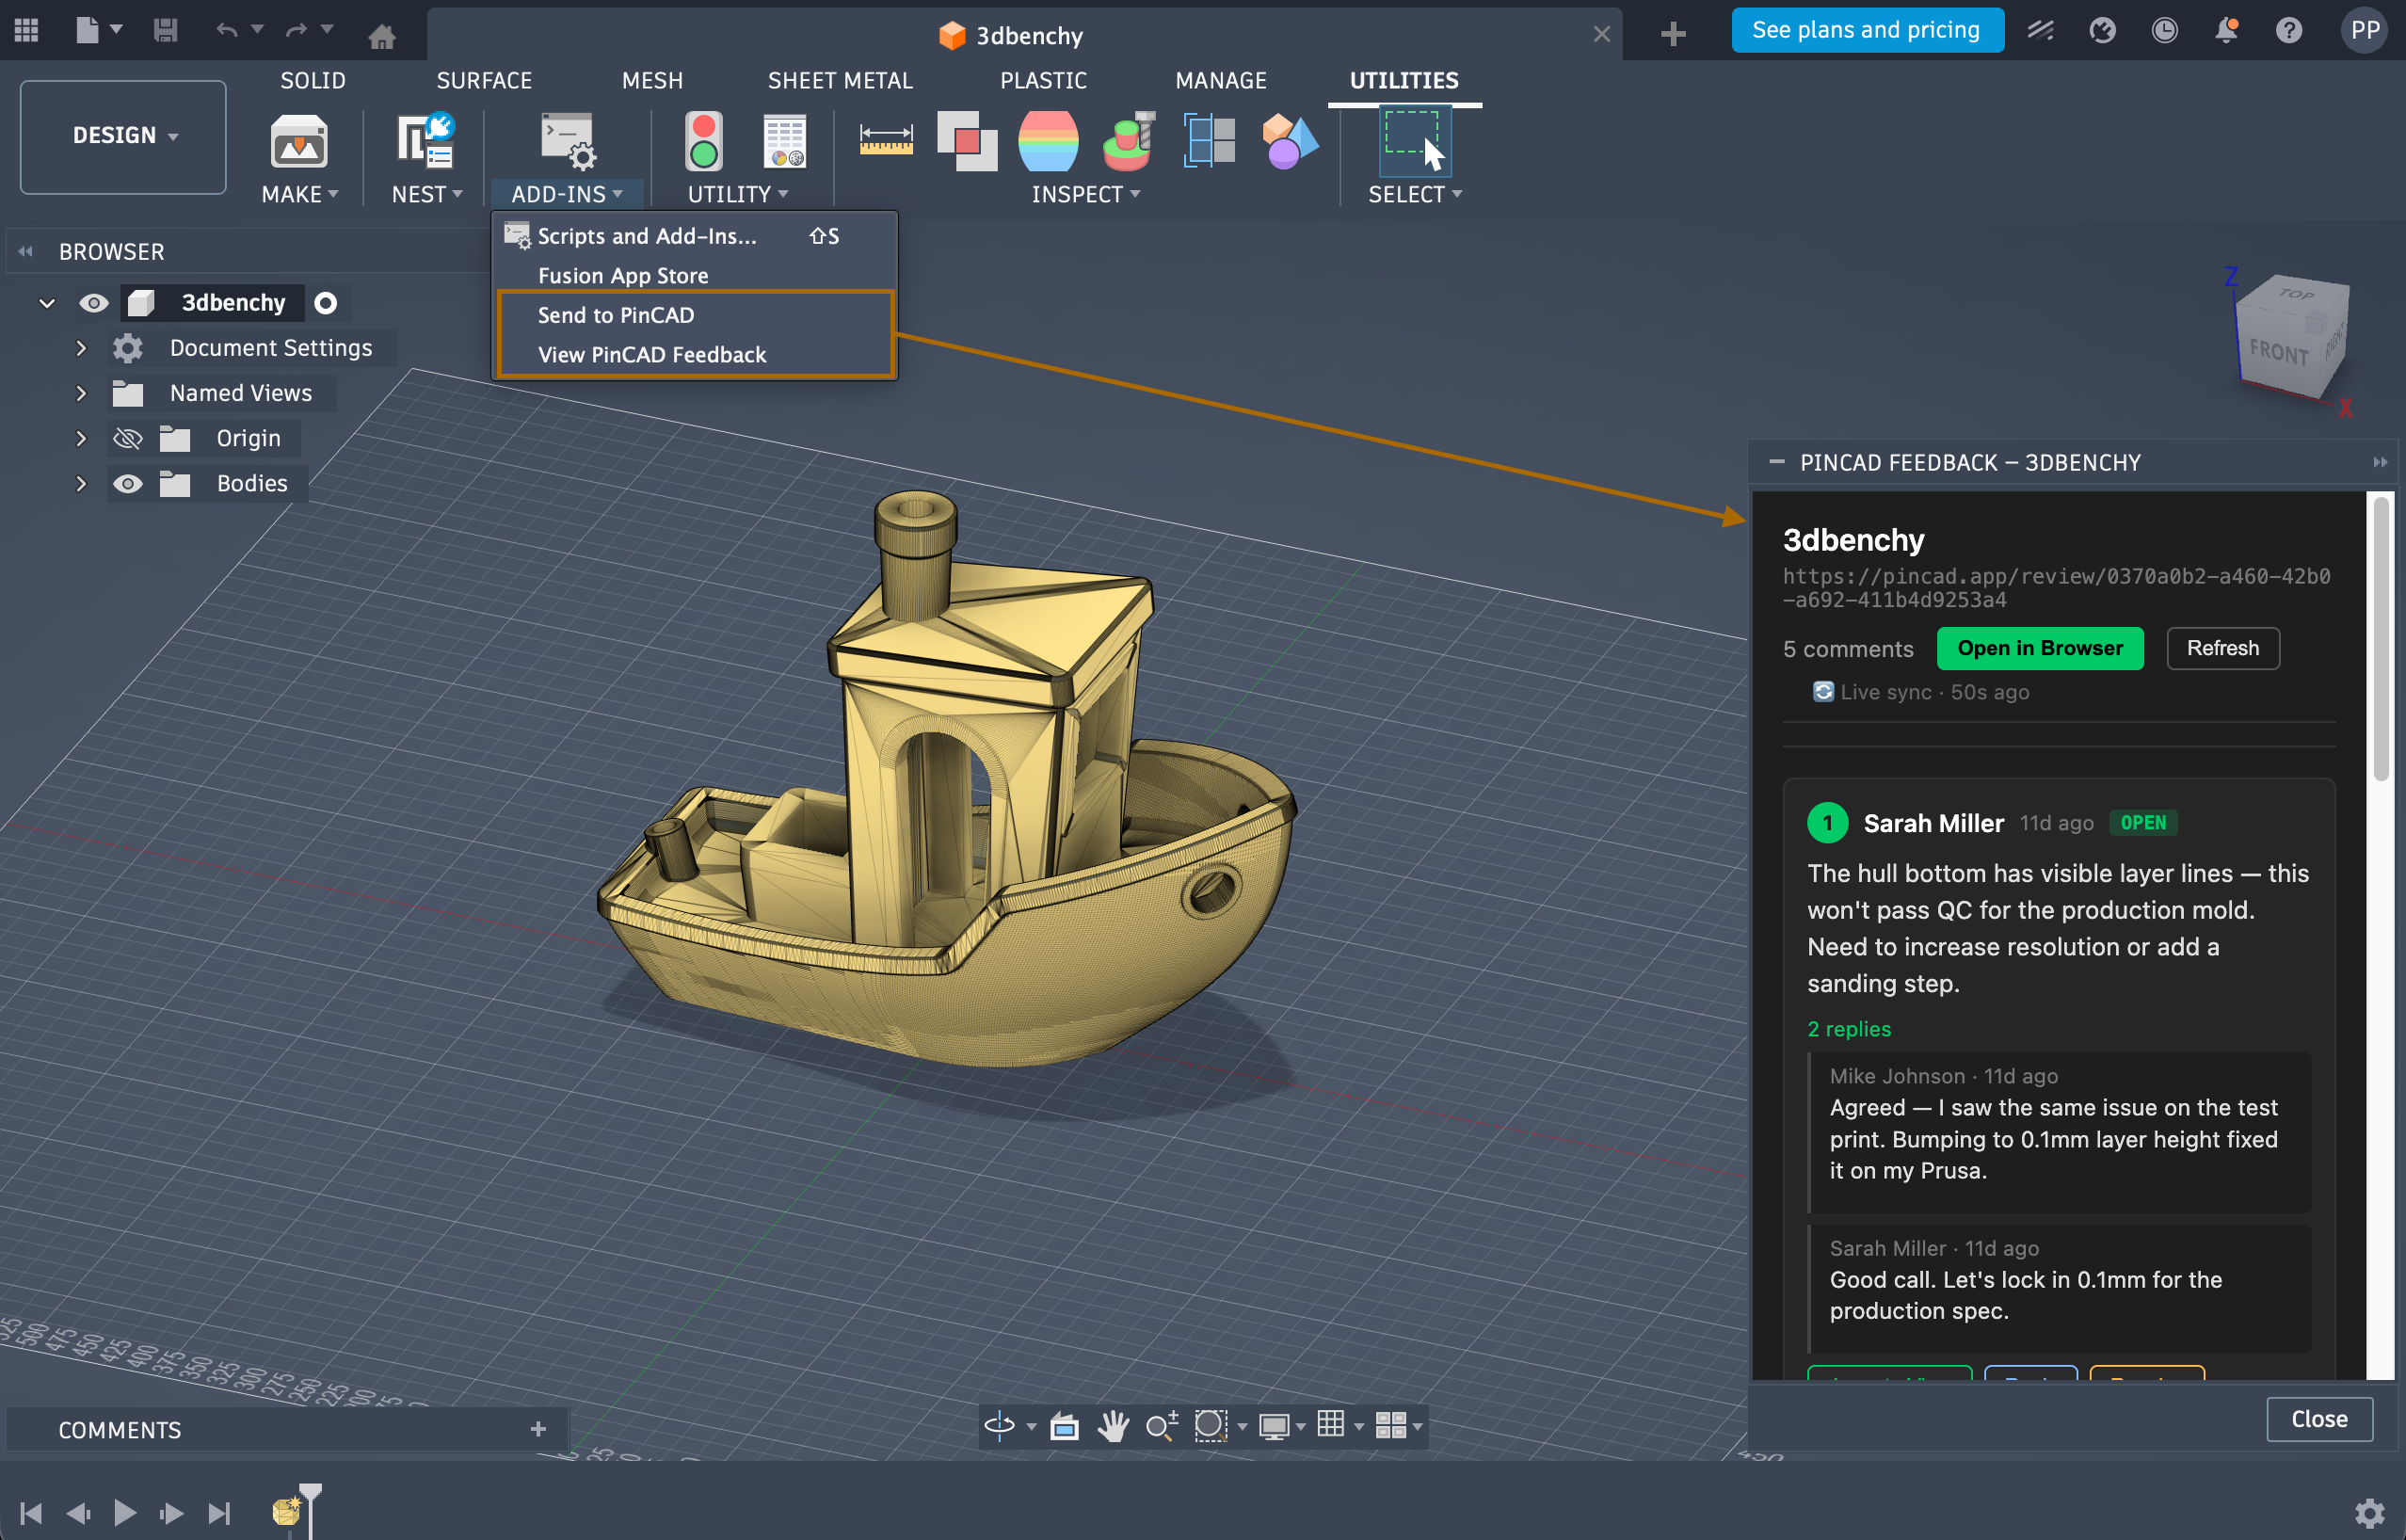The width and height of the screenshot is (2406, 1540).
Task: Click the PinCAD panel vertical scrollbar
Action: (x=2381, y=640)
